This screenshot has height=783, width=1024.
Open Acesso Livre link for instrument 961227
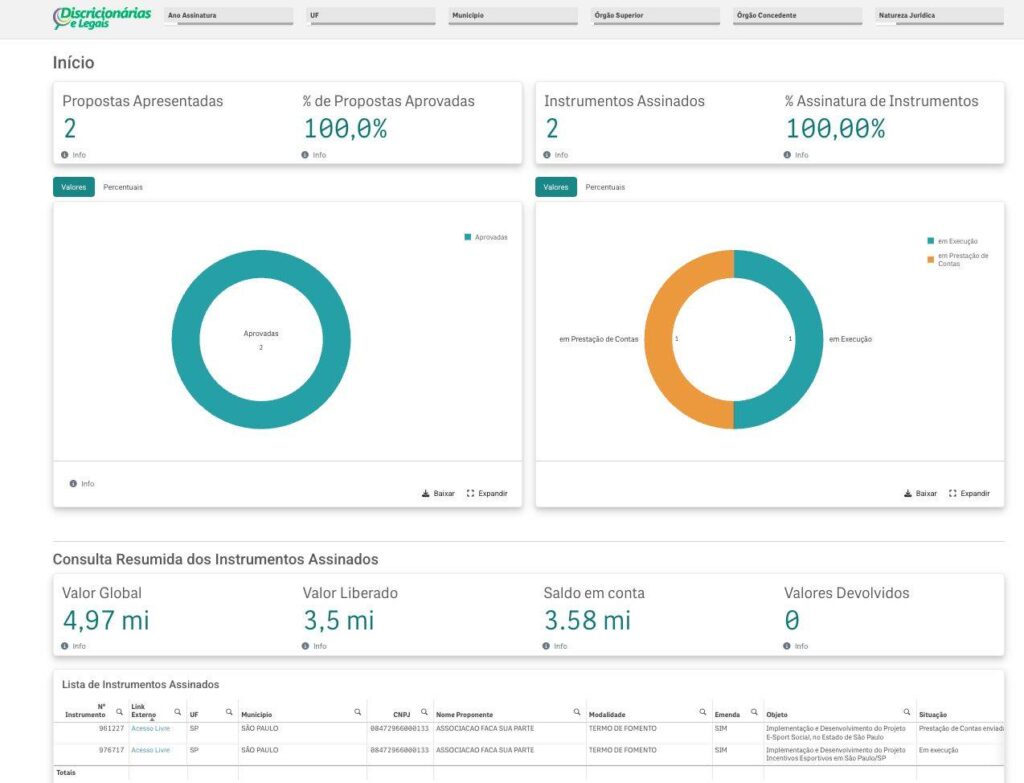click(150, 729)
